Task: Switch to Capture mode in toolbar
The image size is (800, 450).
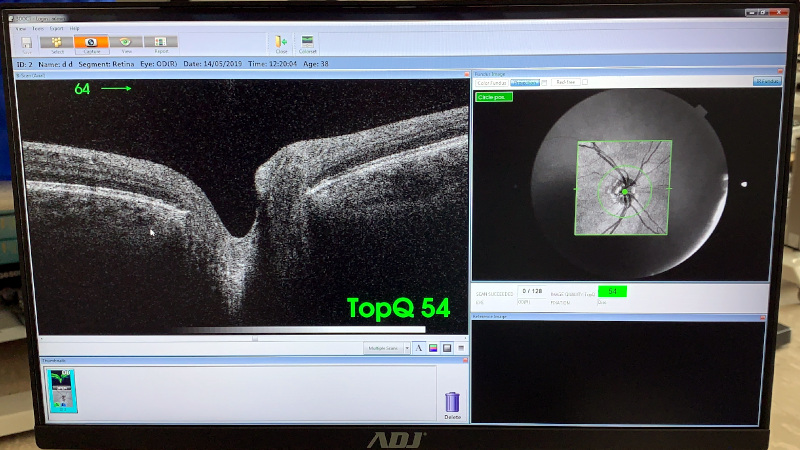Action: click(x=91, y=43)
